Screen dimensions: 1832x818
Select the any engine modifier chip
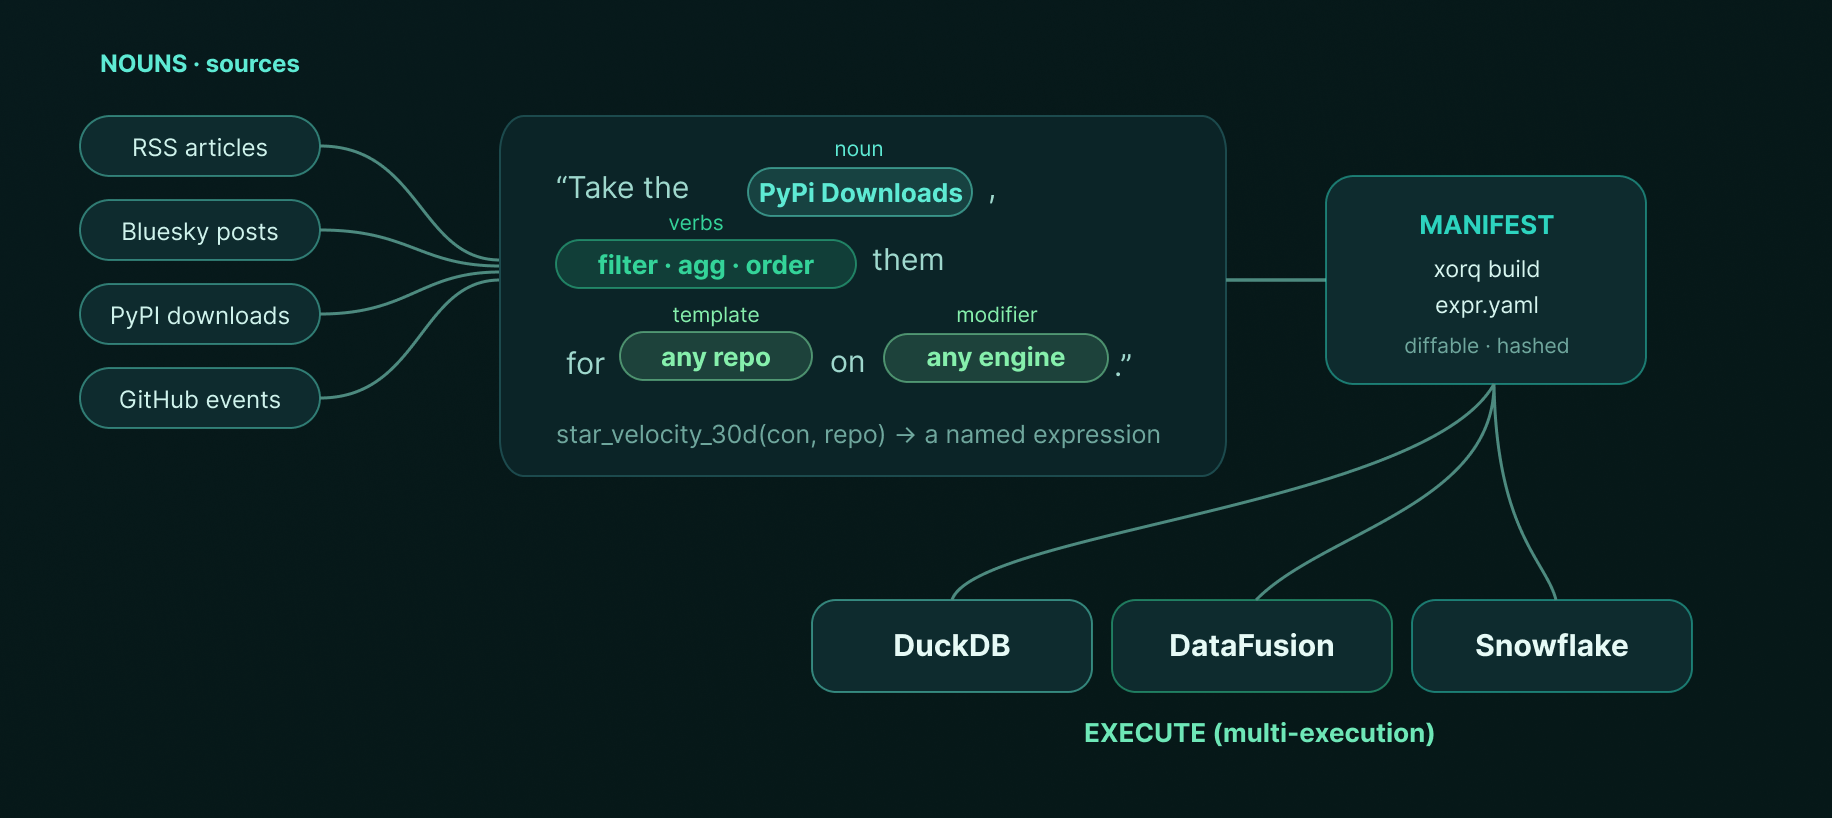coord(996,357)
